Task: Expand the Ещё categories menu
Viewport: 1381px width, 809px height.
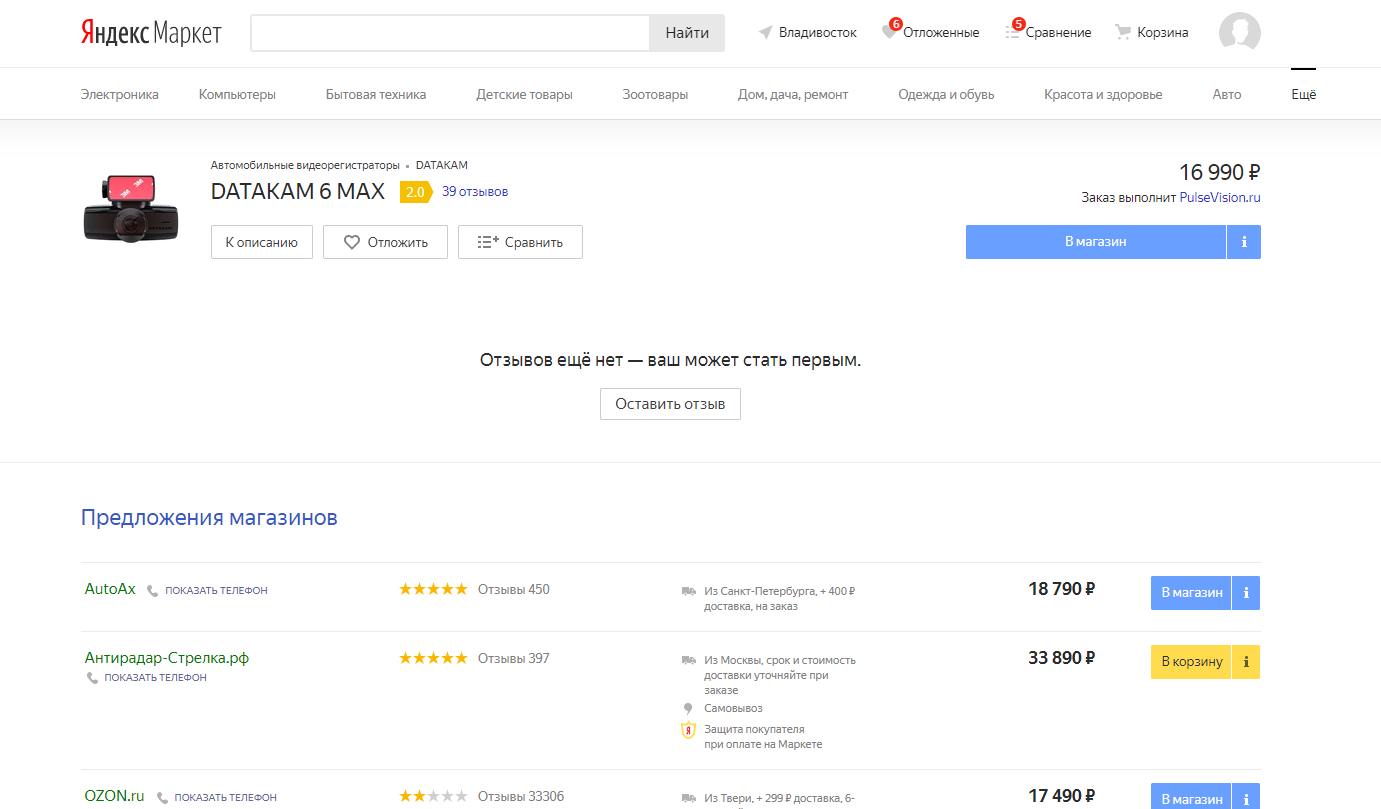Action: click(1303, 95)
